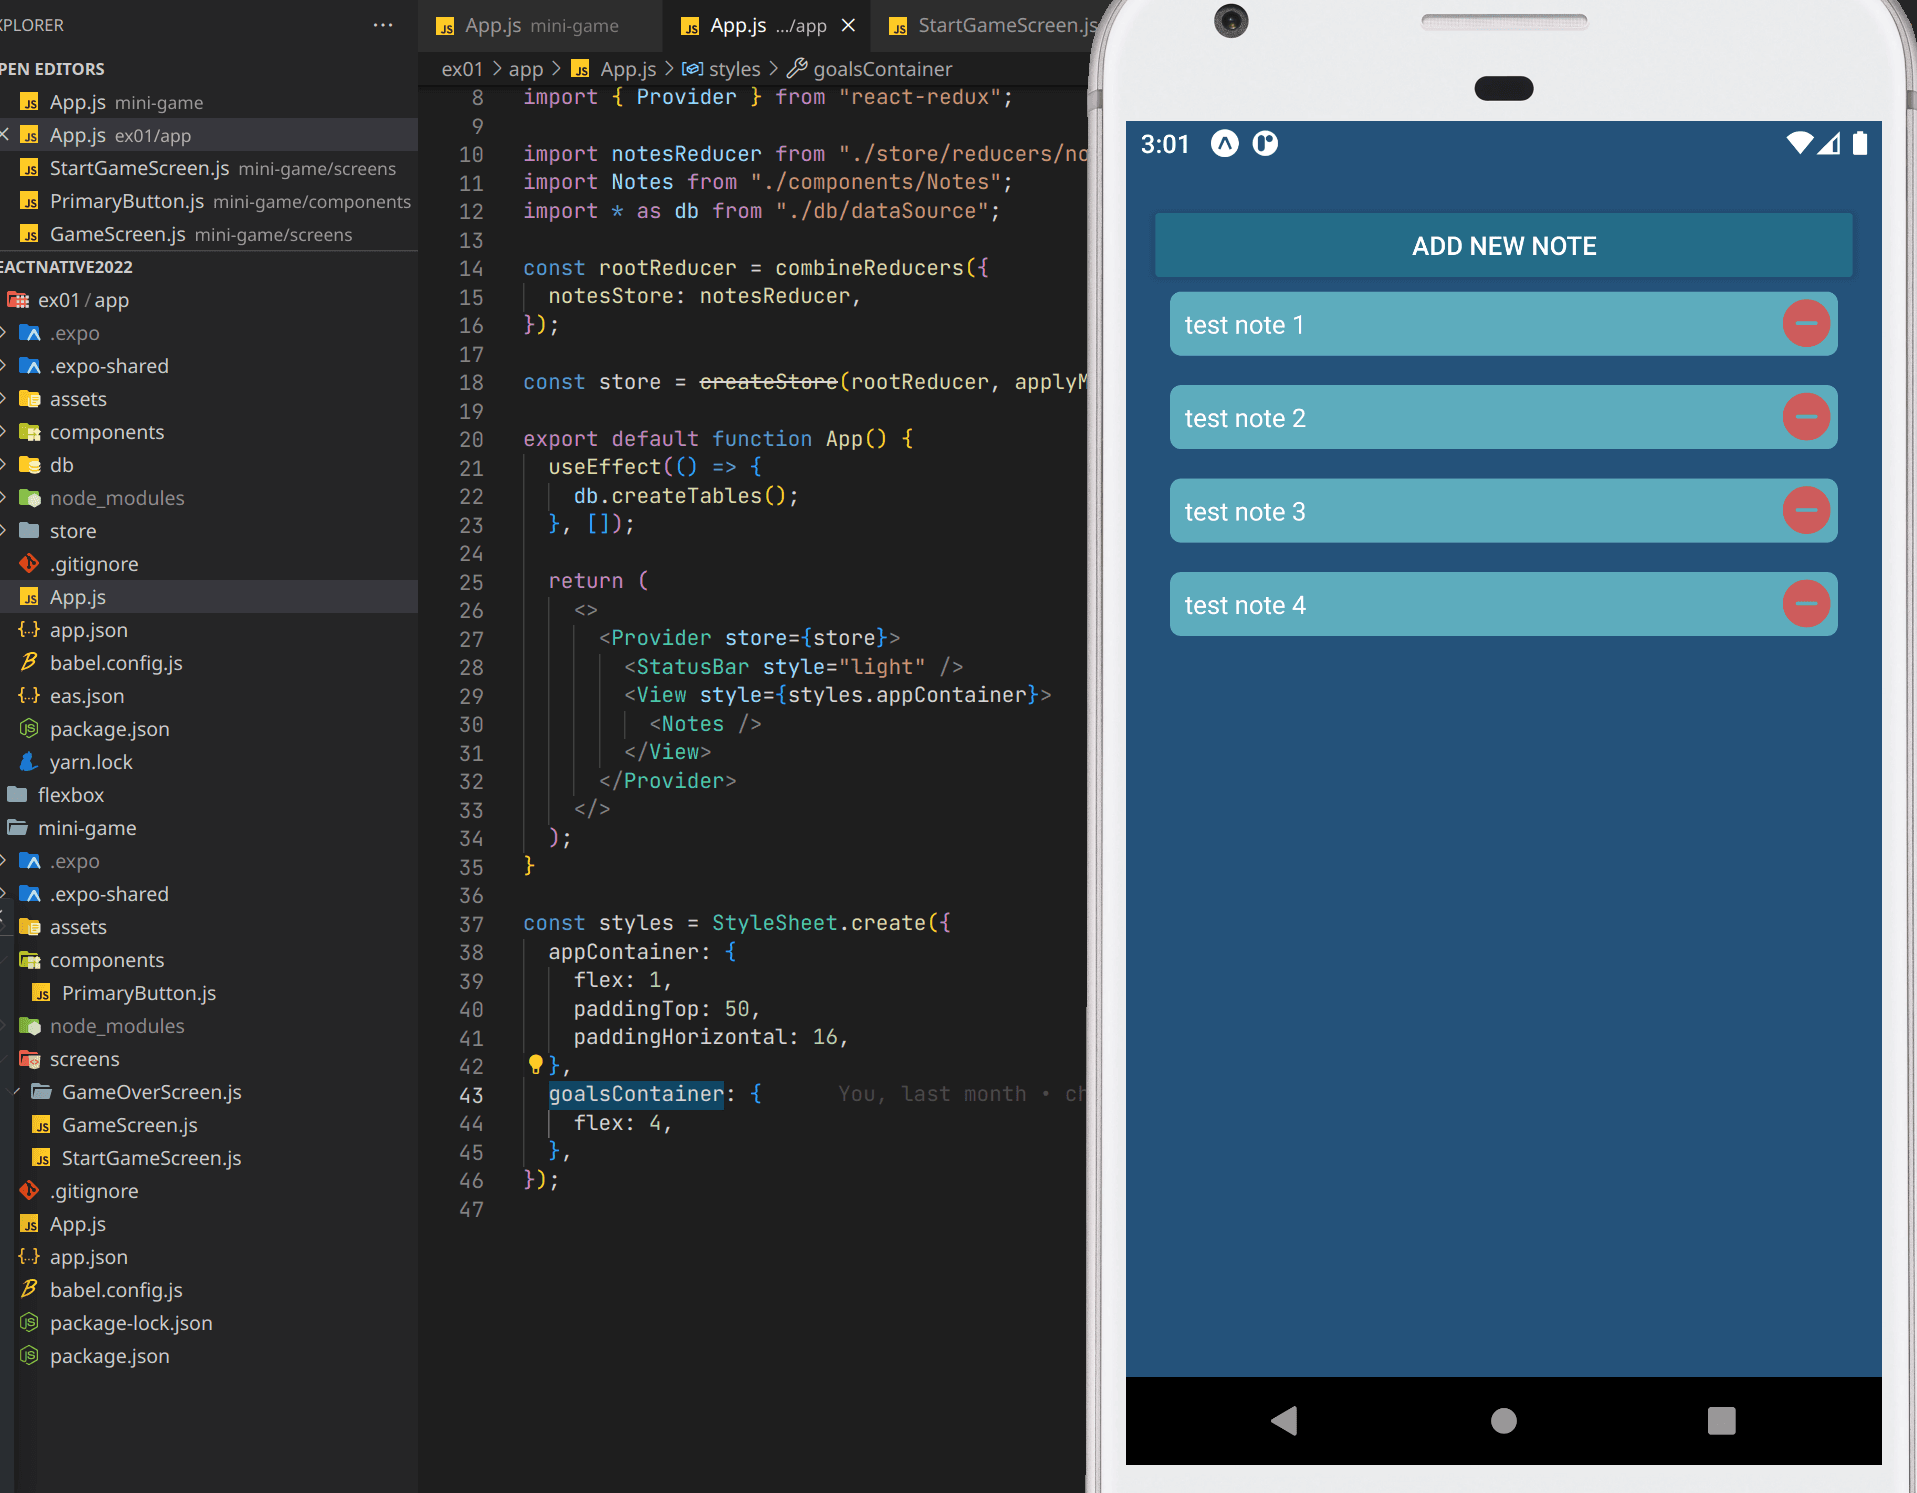Click the goalsContainer text on line 43

click(x=636, y=1094)
